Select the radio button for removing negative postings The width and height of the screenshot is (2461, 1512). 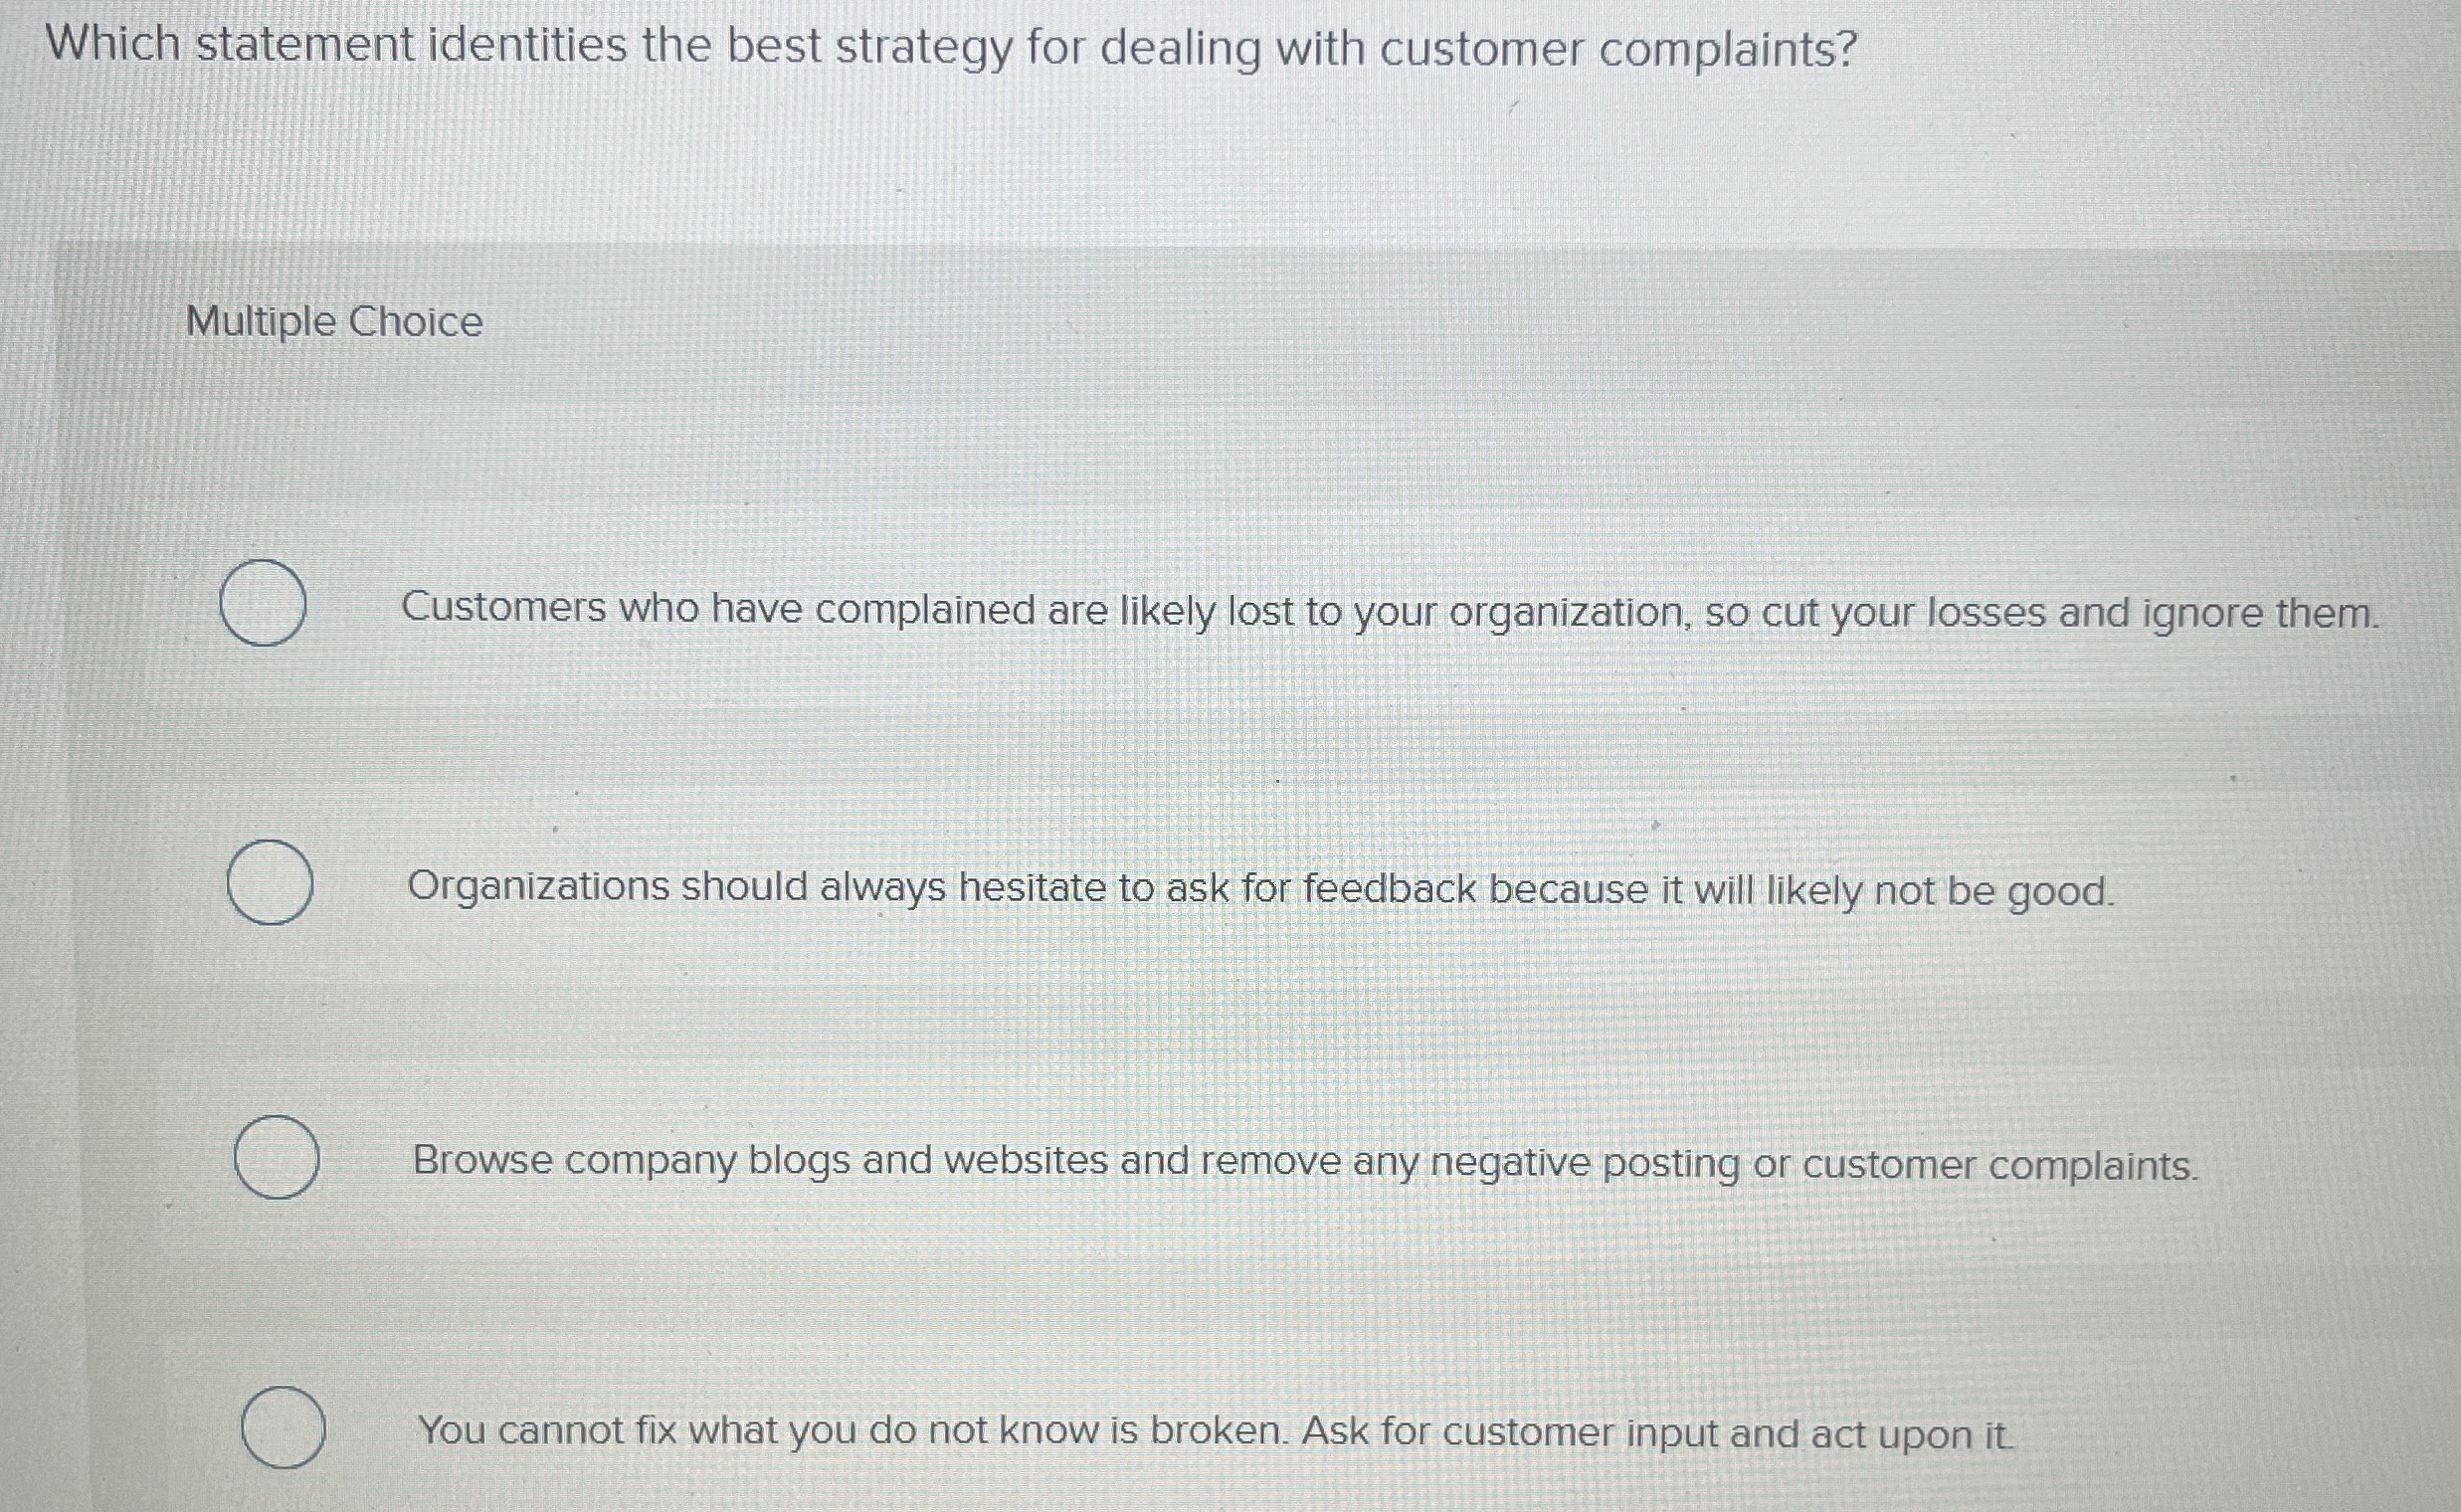pos(277,1160)
